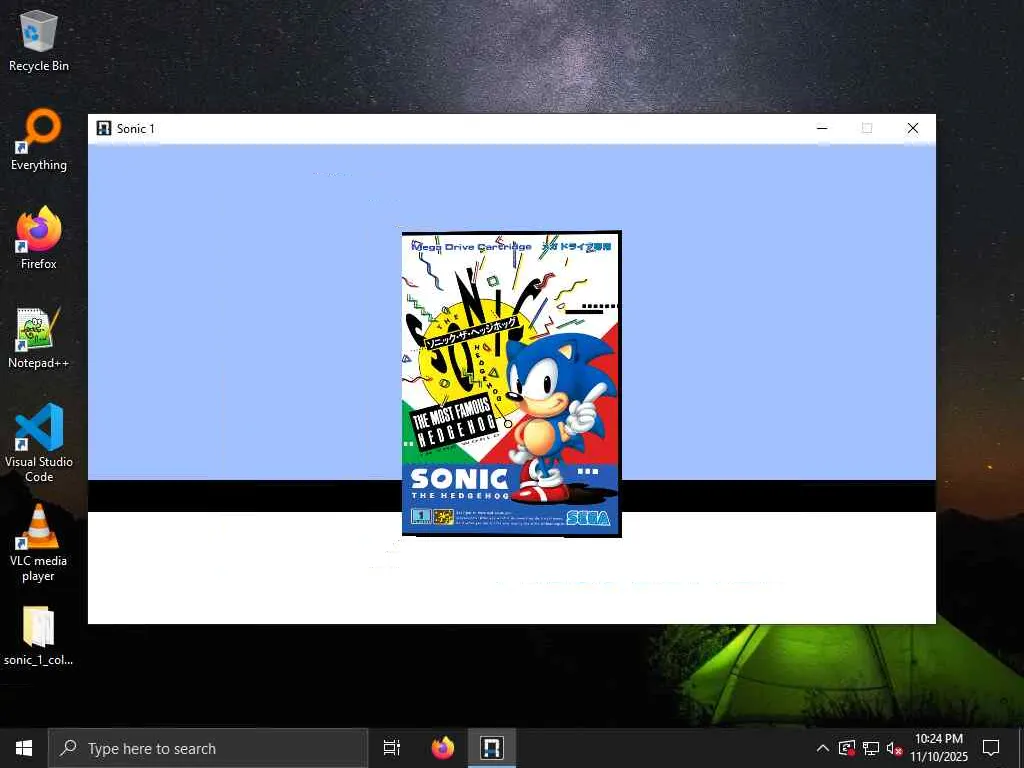Open the network tray icon
Screen dimensions: 1024x768
pyautogui.click(x=871, y=748)
